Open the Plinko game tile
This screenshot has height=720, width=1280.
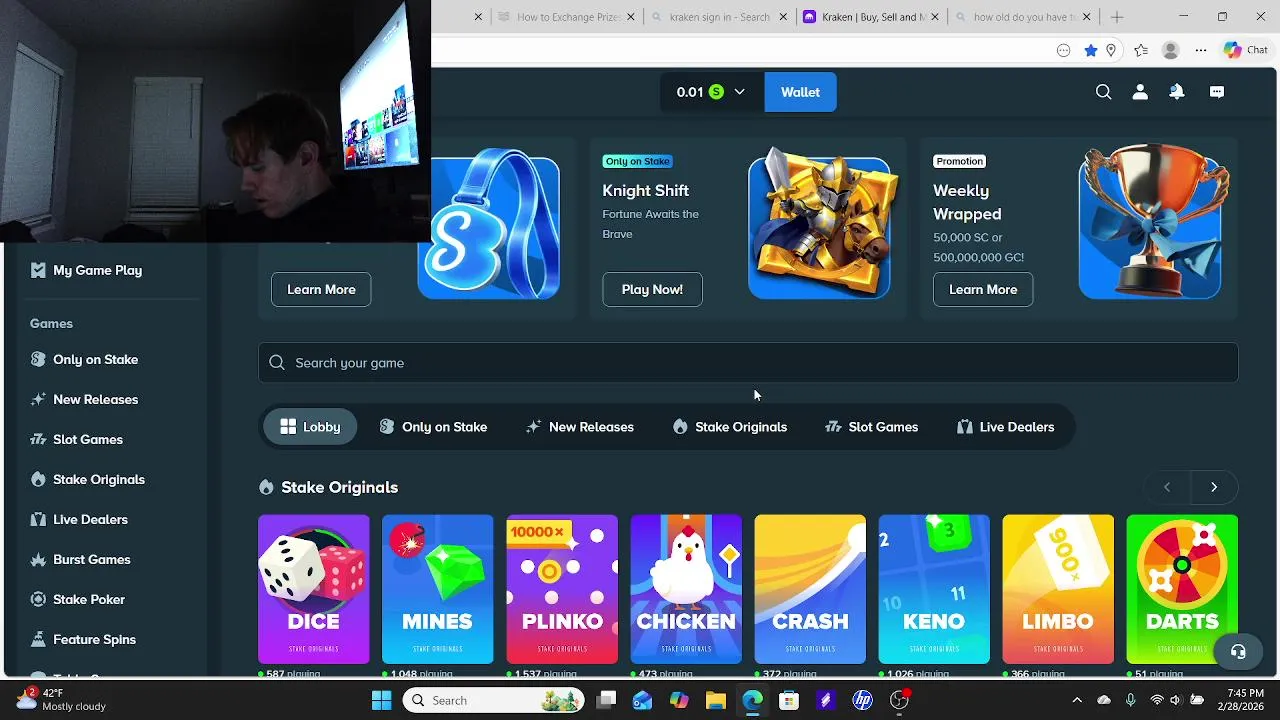point(562,589)
